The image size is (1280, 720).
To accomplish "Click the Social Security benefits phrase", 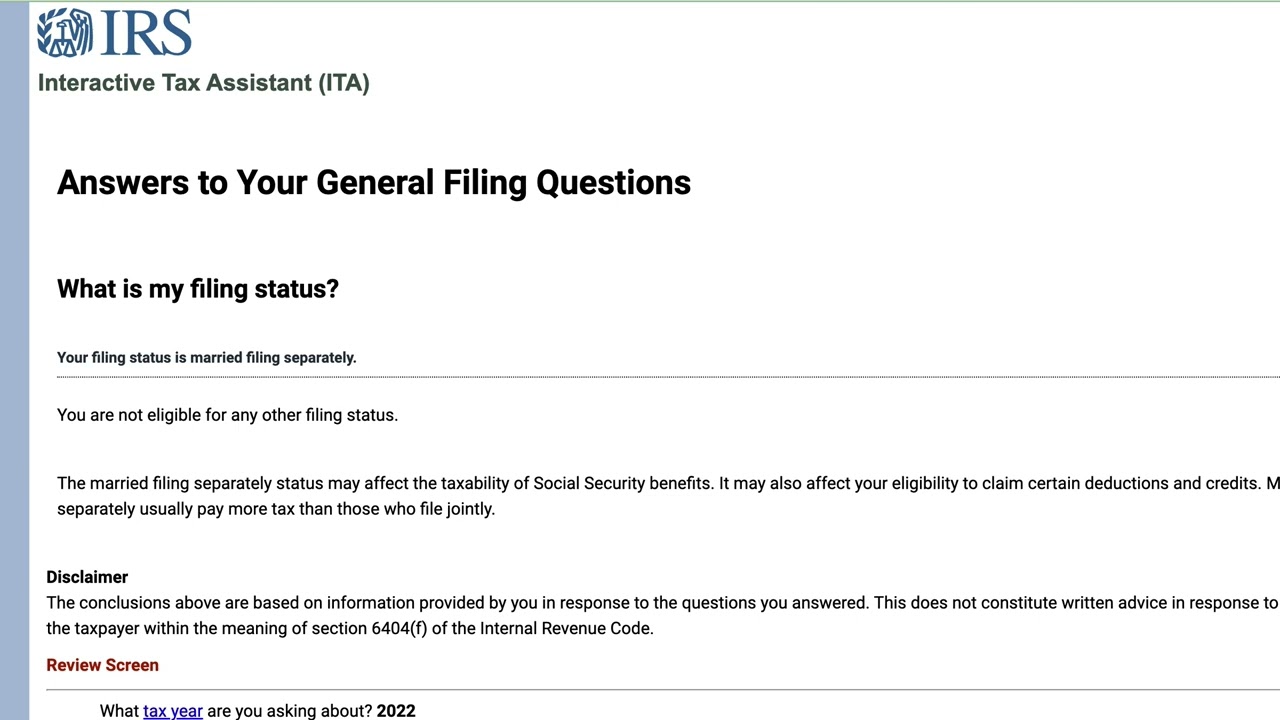I will click(x=623, y=484).
